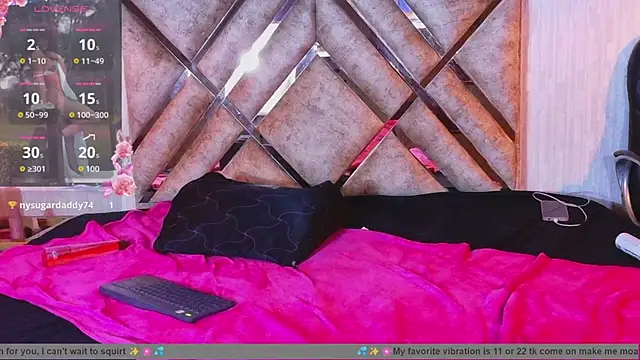Select the 10s tile for 11~49 tokens
Viewport: 640px width, 360px height.
(x=89, y=48)
